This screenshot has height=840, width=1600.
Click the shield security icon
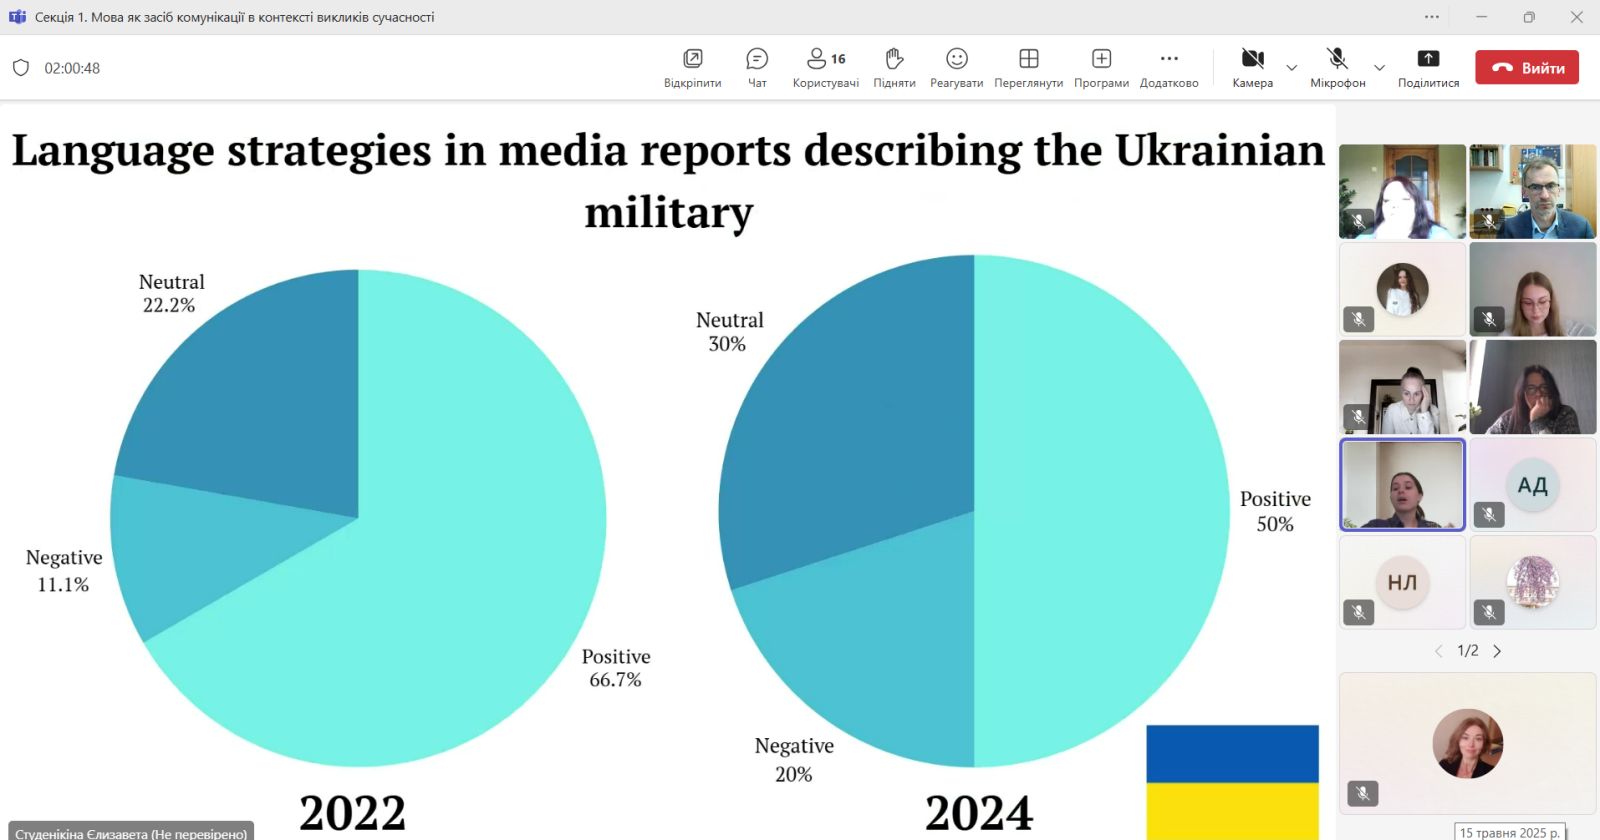pos(21,68)
